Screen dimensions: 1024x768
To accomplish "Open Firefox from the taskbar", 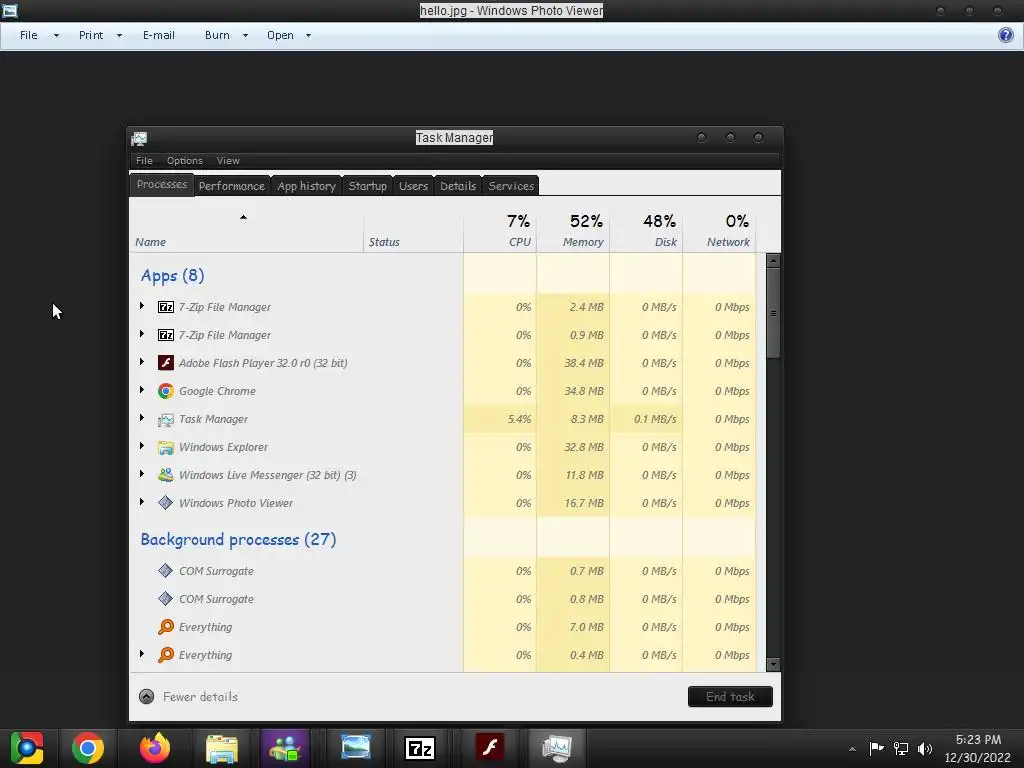I will (155, 748).
